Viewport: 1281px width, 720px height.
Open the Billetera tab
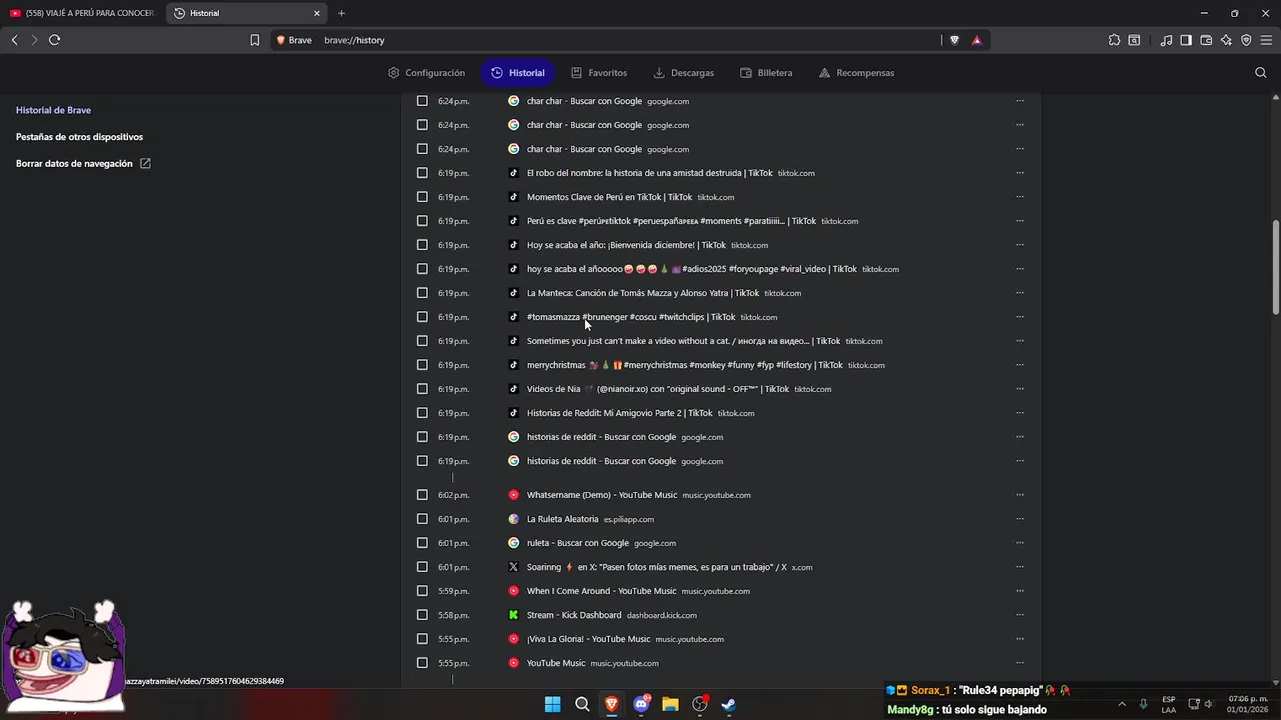[x=766, y=73]
